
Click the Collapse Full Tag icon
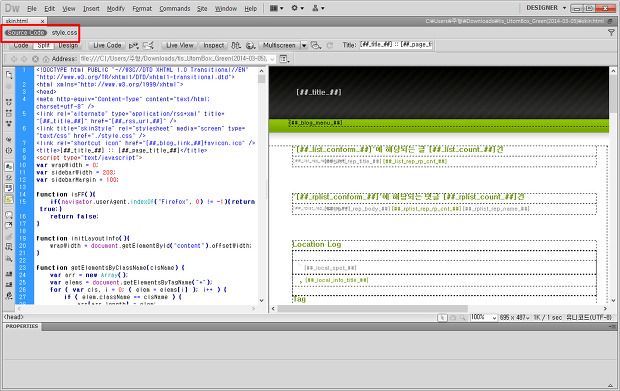coord(9,102)
